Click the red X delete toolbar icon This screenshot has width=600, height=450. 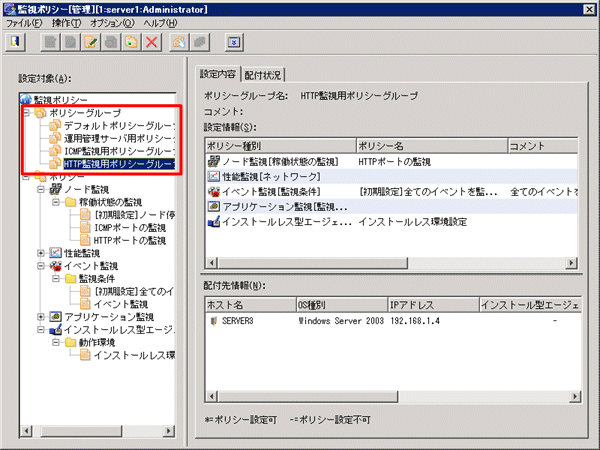153,43
